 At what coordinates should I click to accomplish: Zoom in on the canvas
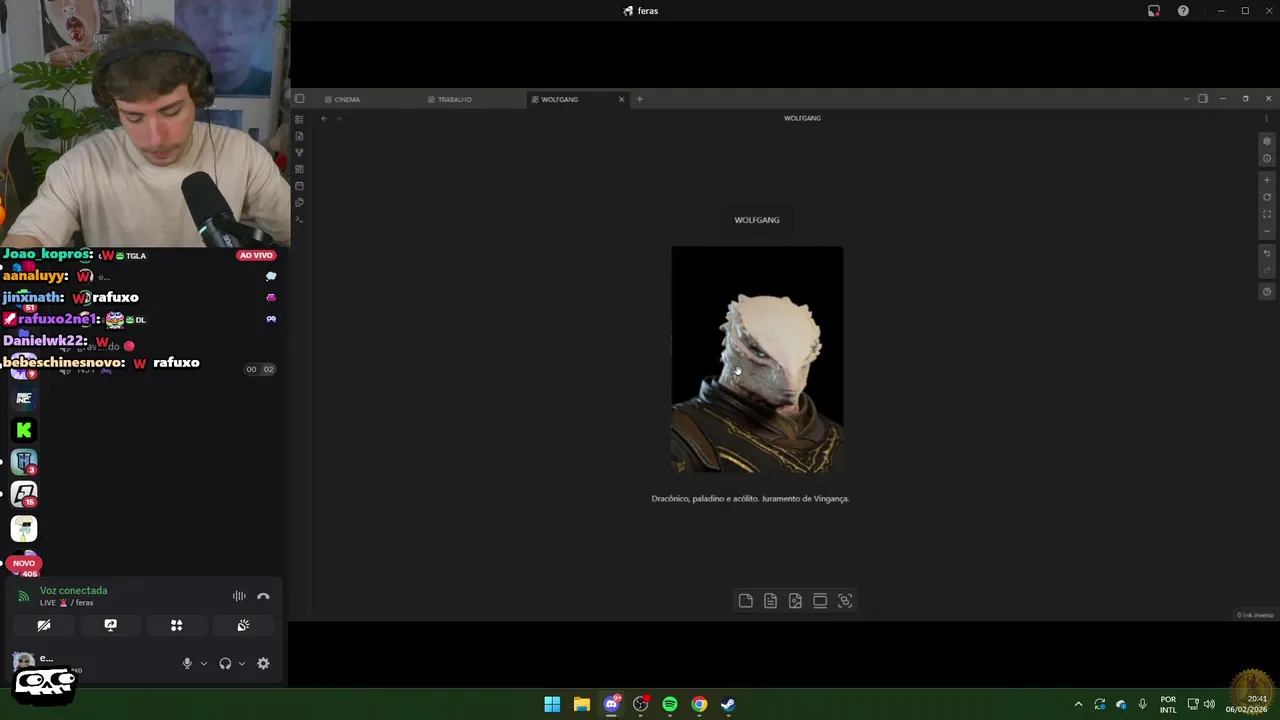tap(1267, 180)
